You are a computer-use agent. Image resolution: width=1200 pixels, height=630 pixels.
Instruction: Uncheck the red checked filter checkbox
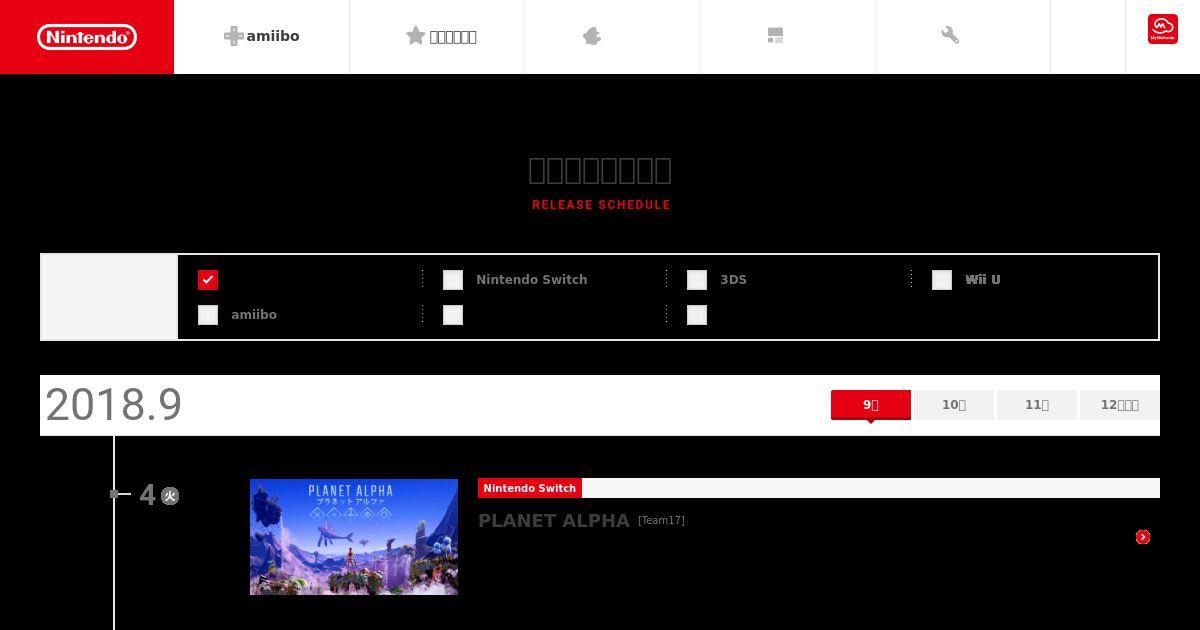pos(208,280)
